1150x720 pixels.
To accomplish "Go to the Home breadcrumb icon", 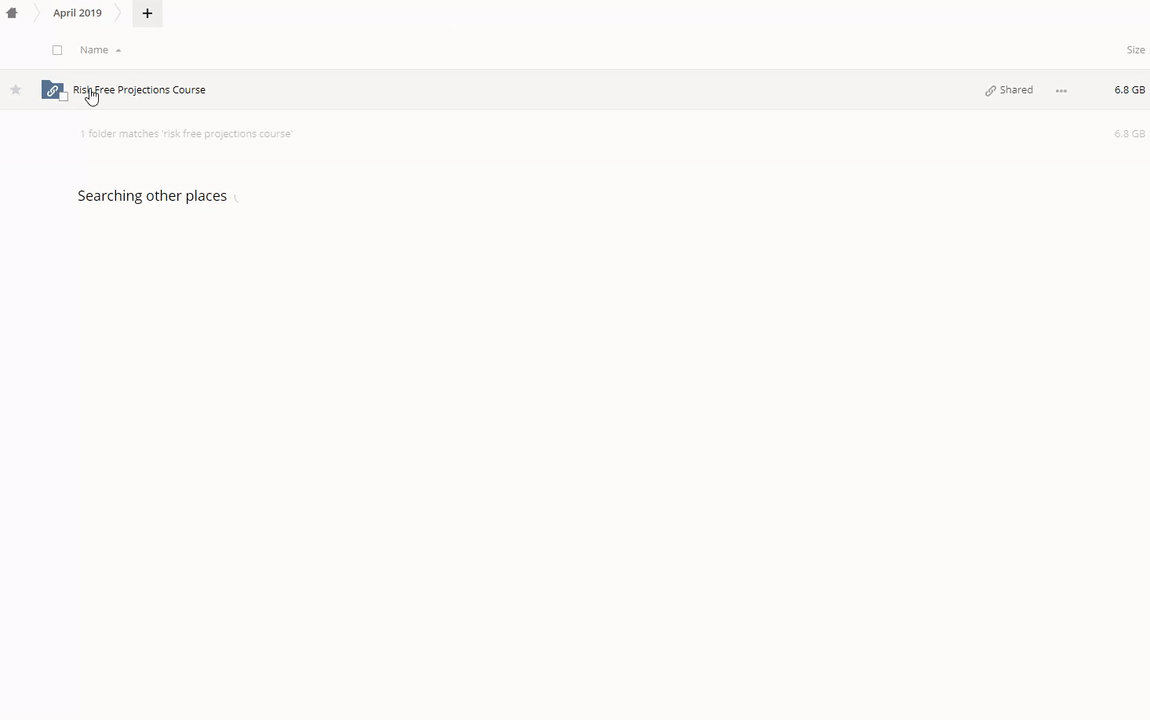I will (12, 13).
